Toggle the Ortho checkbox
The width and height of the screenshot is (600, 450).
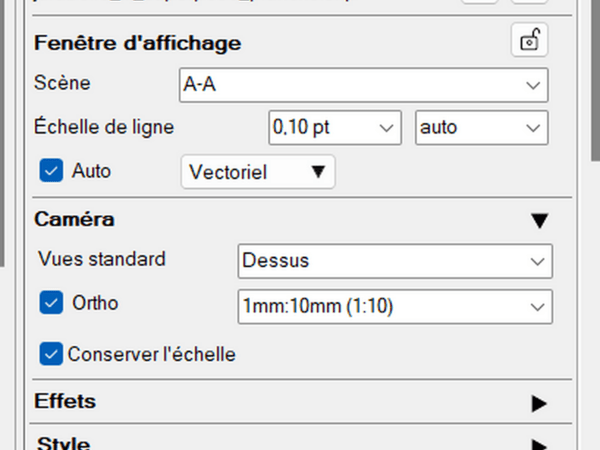click(51, 302)
